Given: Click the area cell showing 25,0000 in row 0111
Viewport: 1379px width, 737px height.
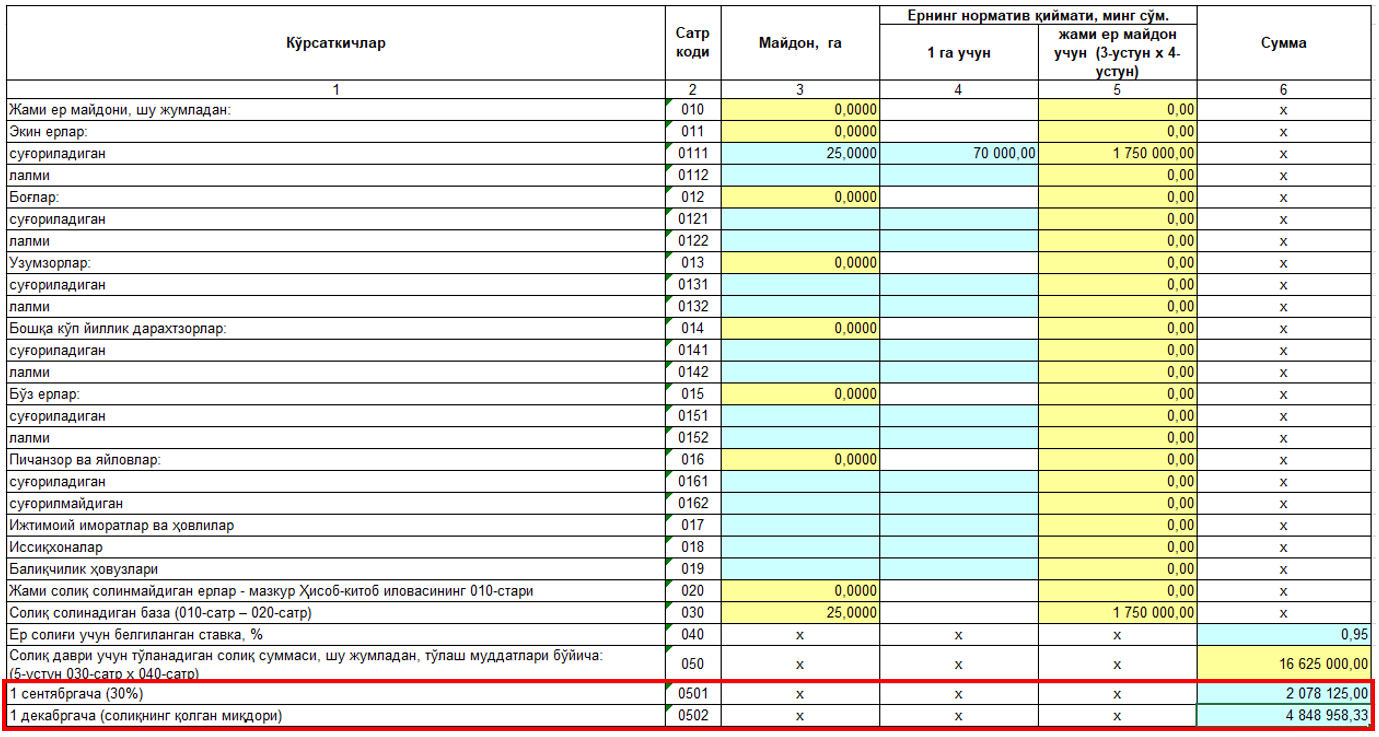Looking at the screenshot, I should click(800, 153).
